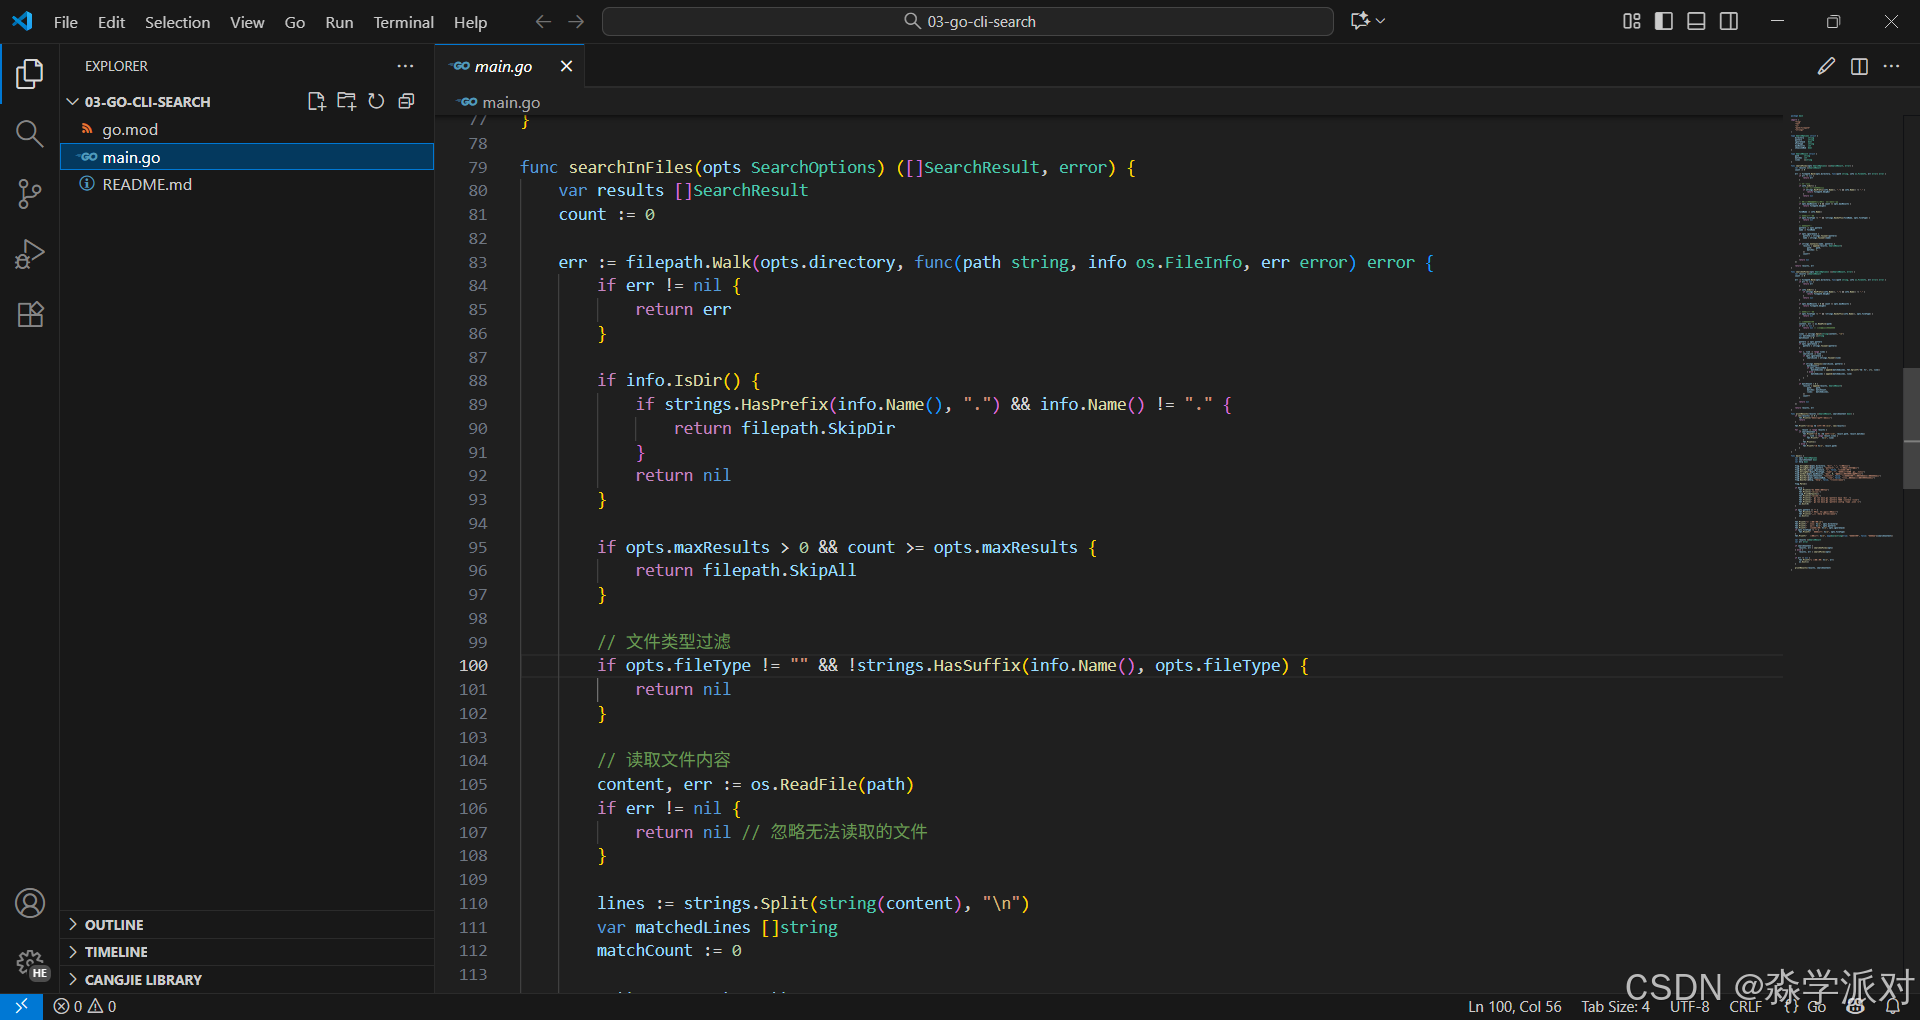
Task: Click os.ReadFile on line 105
Action: [803, 784]
